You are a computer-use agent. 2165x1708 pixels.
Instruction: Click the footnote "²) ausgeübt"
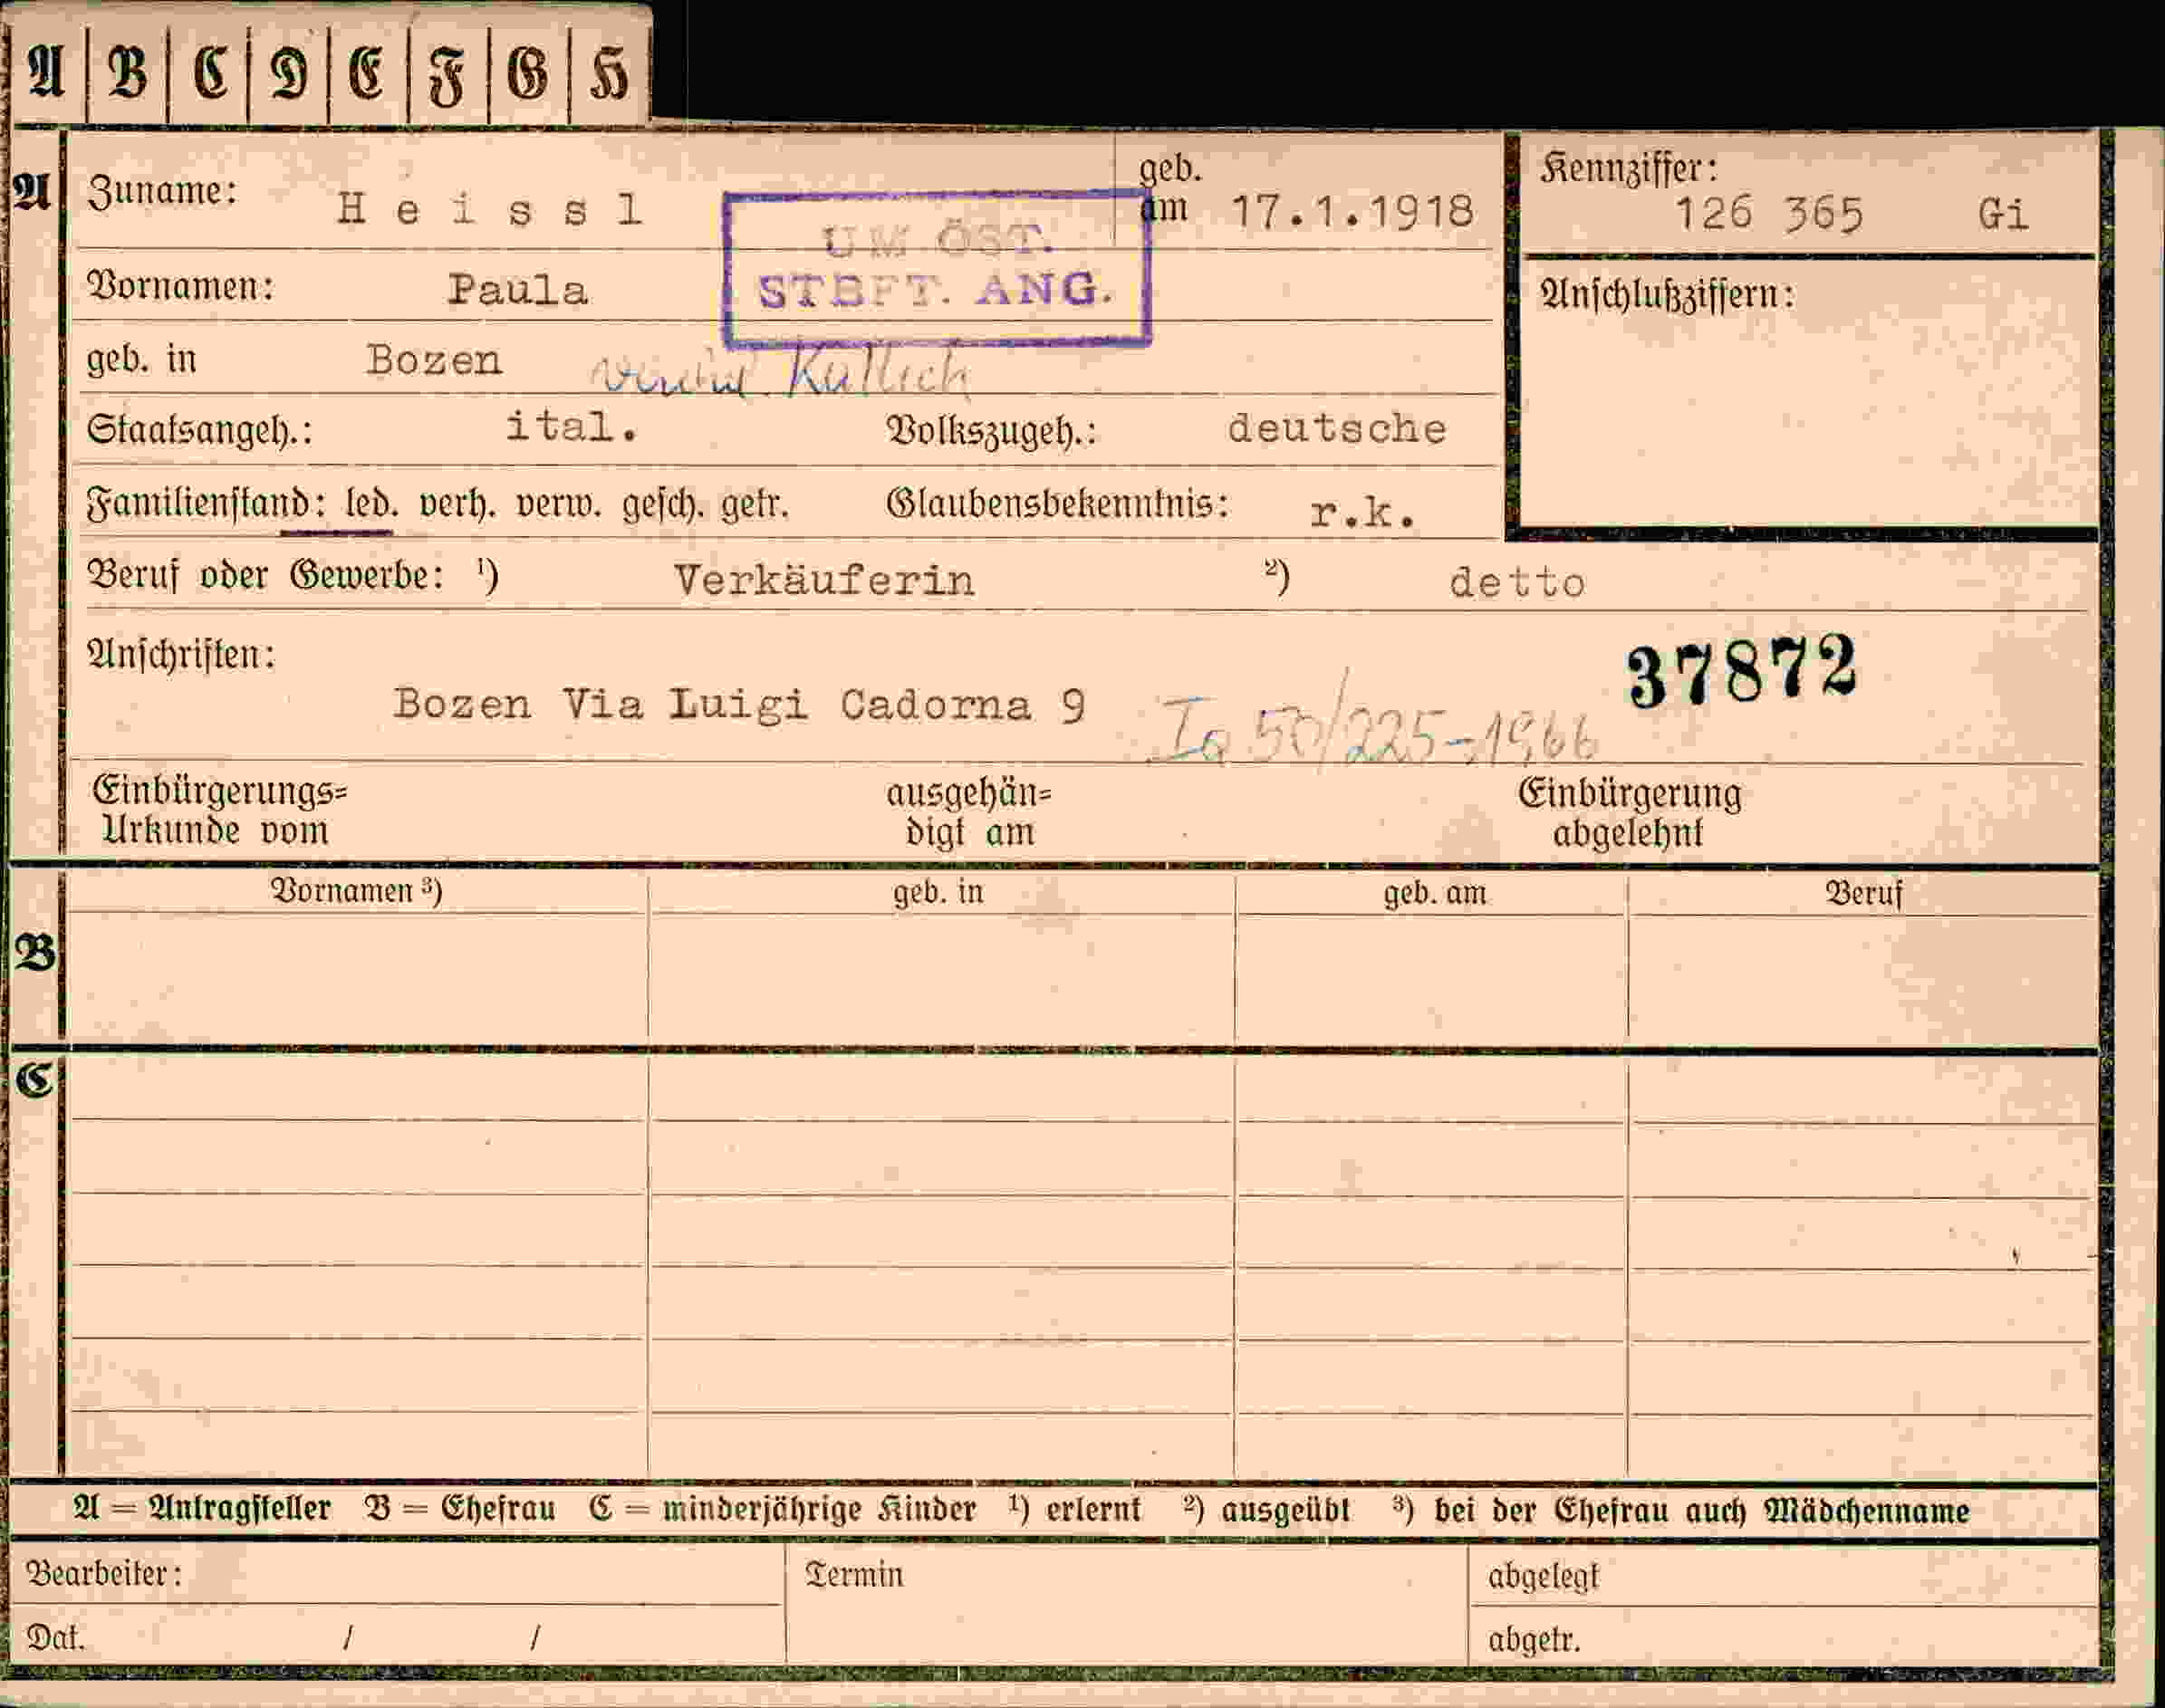pyautogui.click(x=1266, y=1511)
